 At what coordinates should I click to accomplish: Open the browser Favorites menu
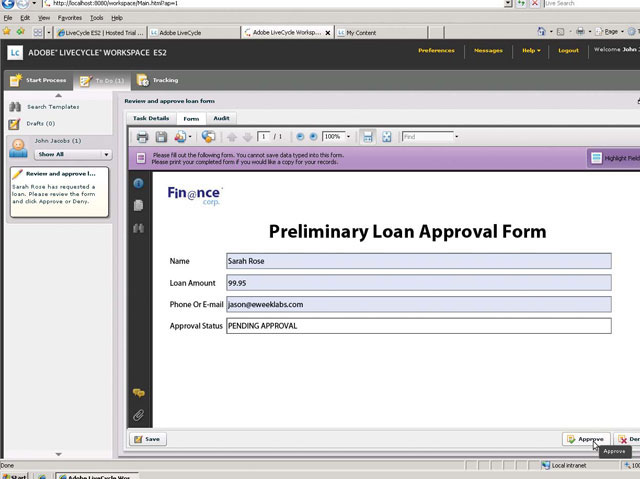[70, 18]
